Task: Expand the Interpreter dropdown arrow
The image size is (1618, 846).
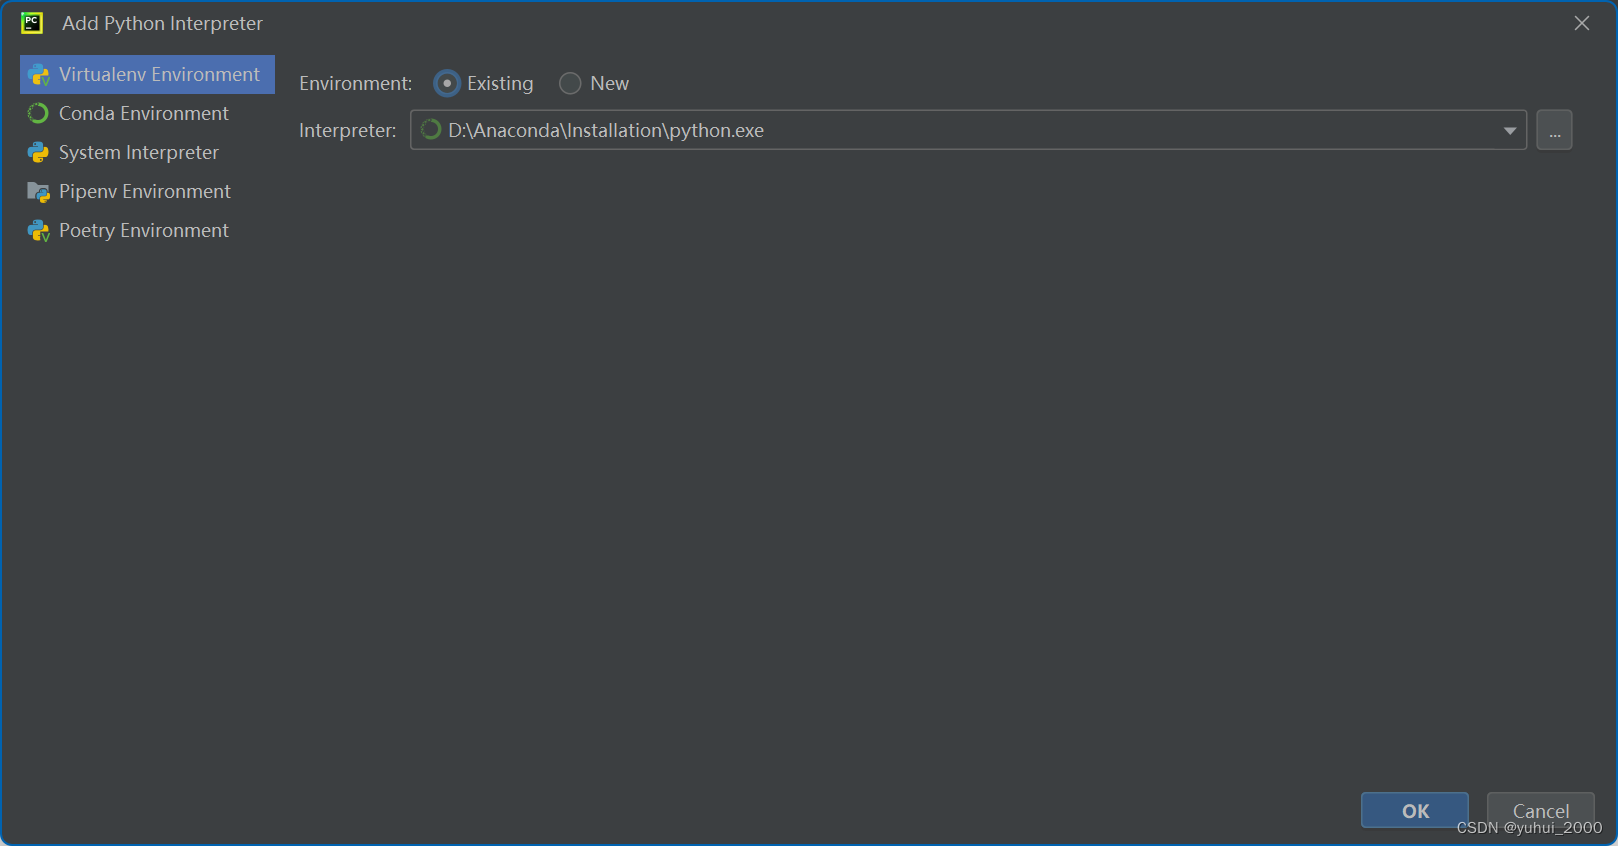Action: click(1510, 131)
